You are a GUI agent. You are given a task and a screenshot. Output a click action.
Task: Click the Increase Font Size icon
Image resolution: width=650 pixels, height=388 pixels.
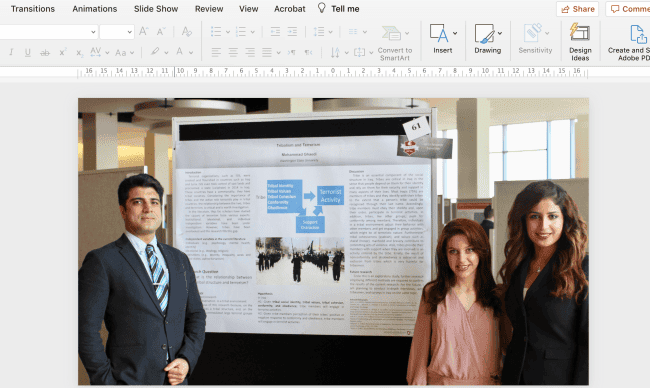click(143, 32)
